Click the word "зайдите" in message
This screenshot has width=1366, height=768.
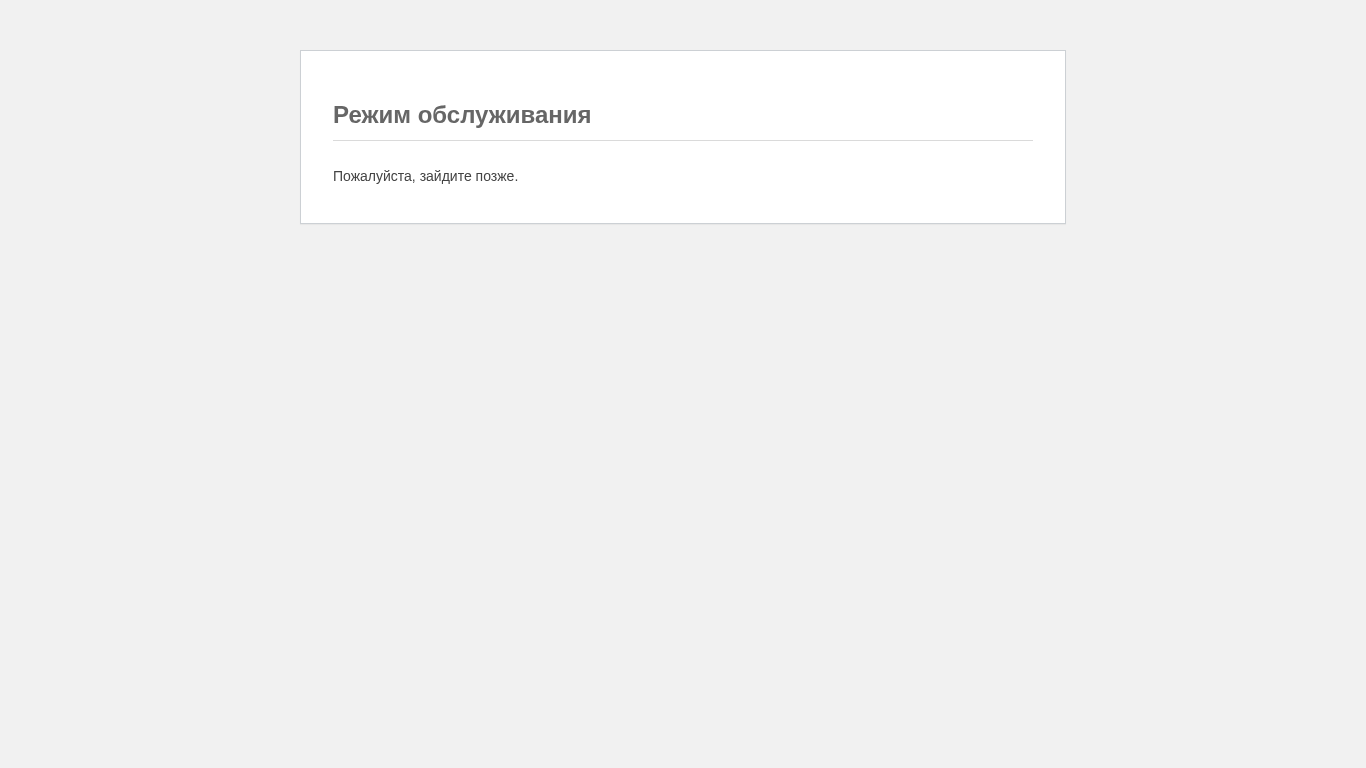click(445, 176)
